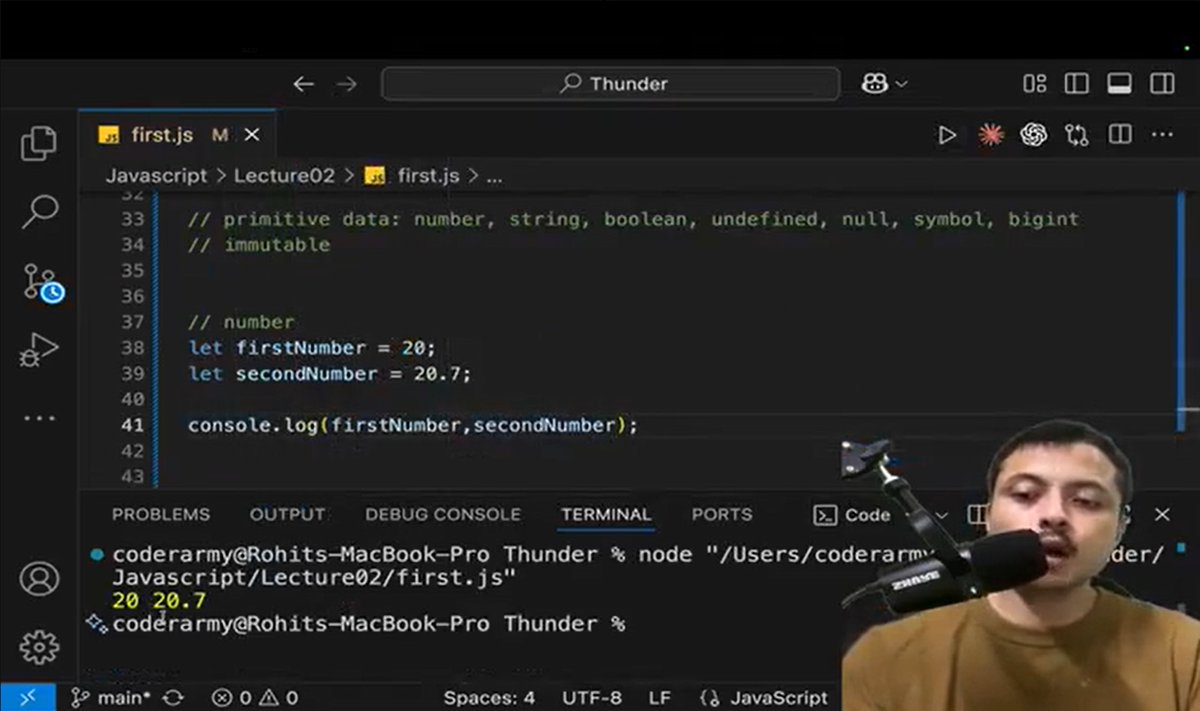Switch to the PROBLEMS panel tab
Image resolution: width=1200 pixels, height=711 pixels.
(x=161, y=515)
